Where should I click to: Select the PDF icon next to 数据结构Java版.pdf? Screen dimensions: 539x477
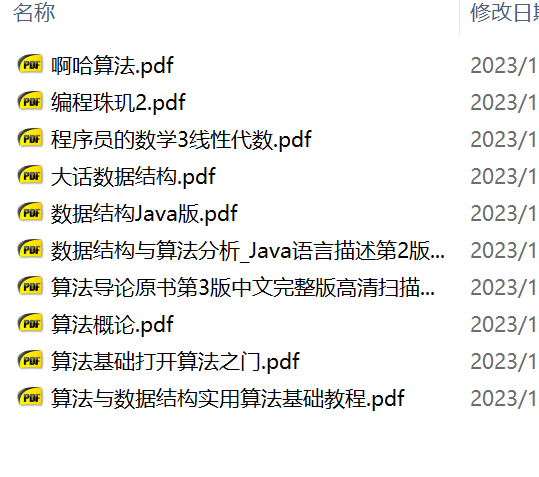click(x=30, y=212)
